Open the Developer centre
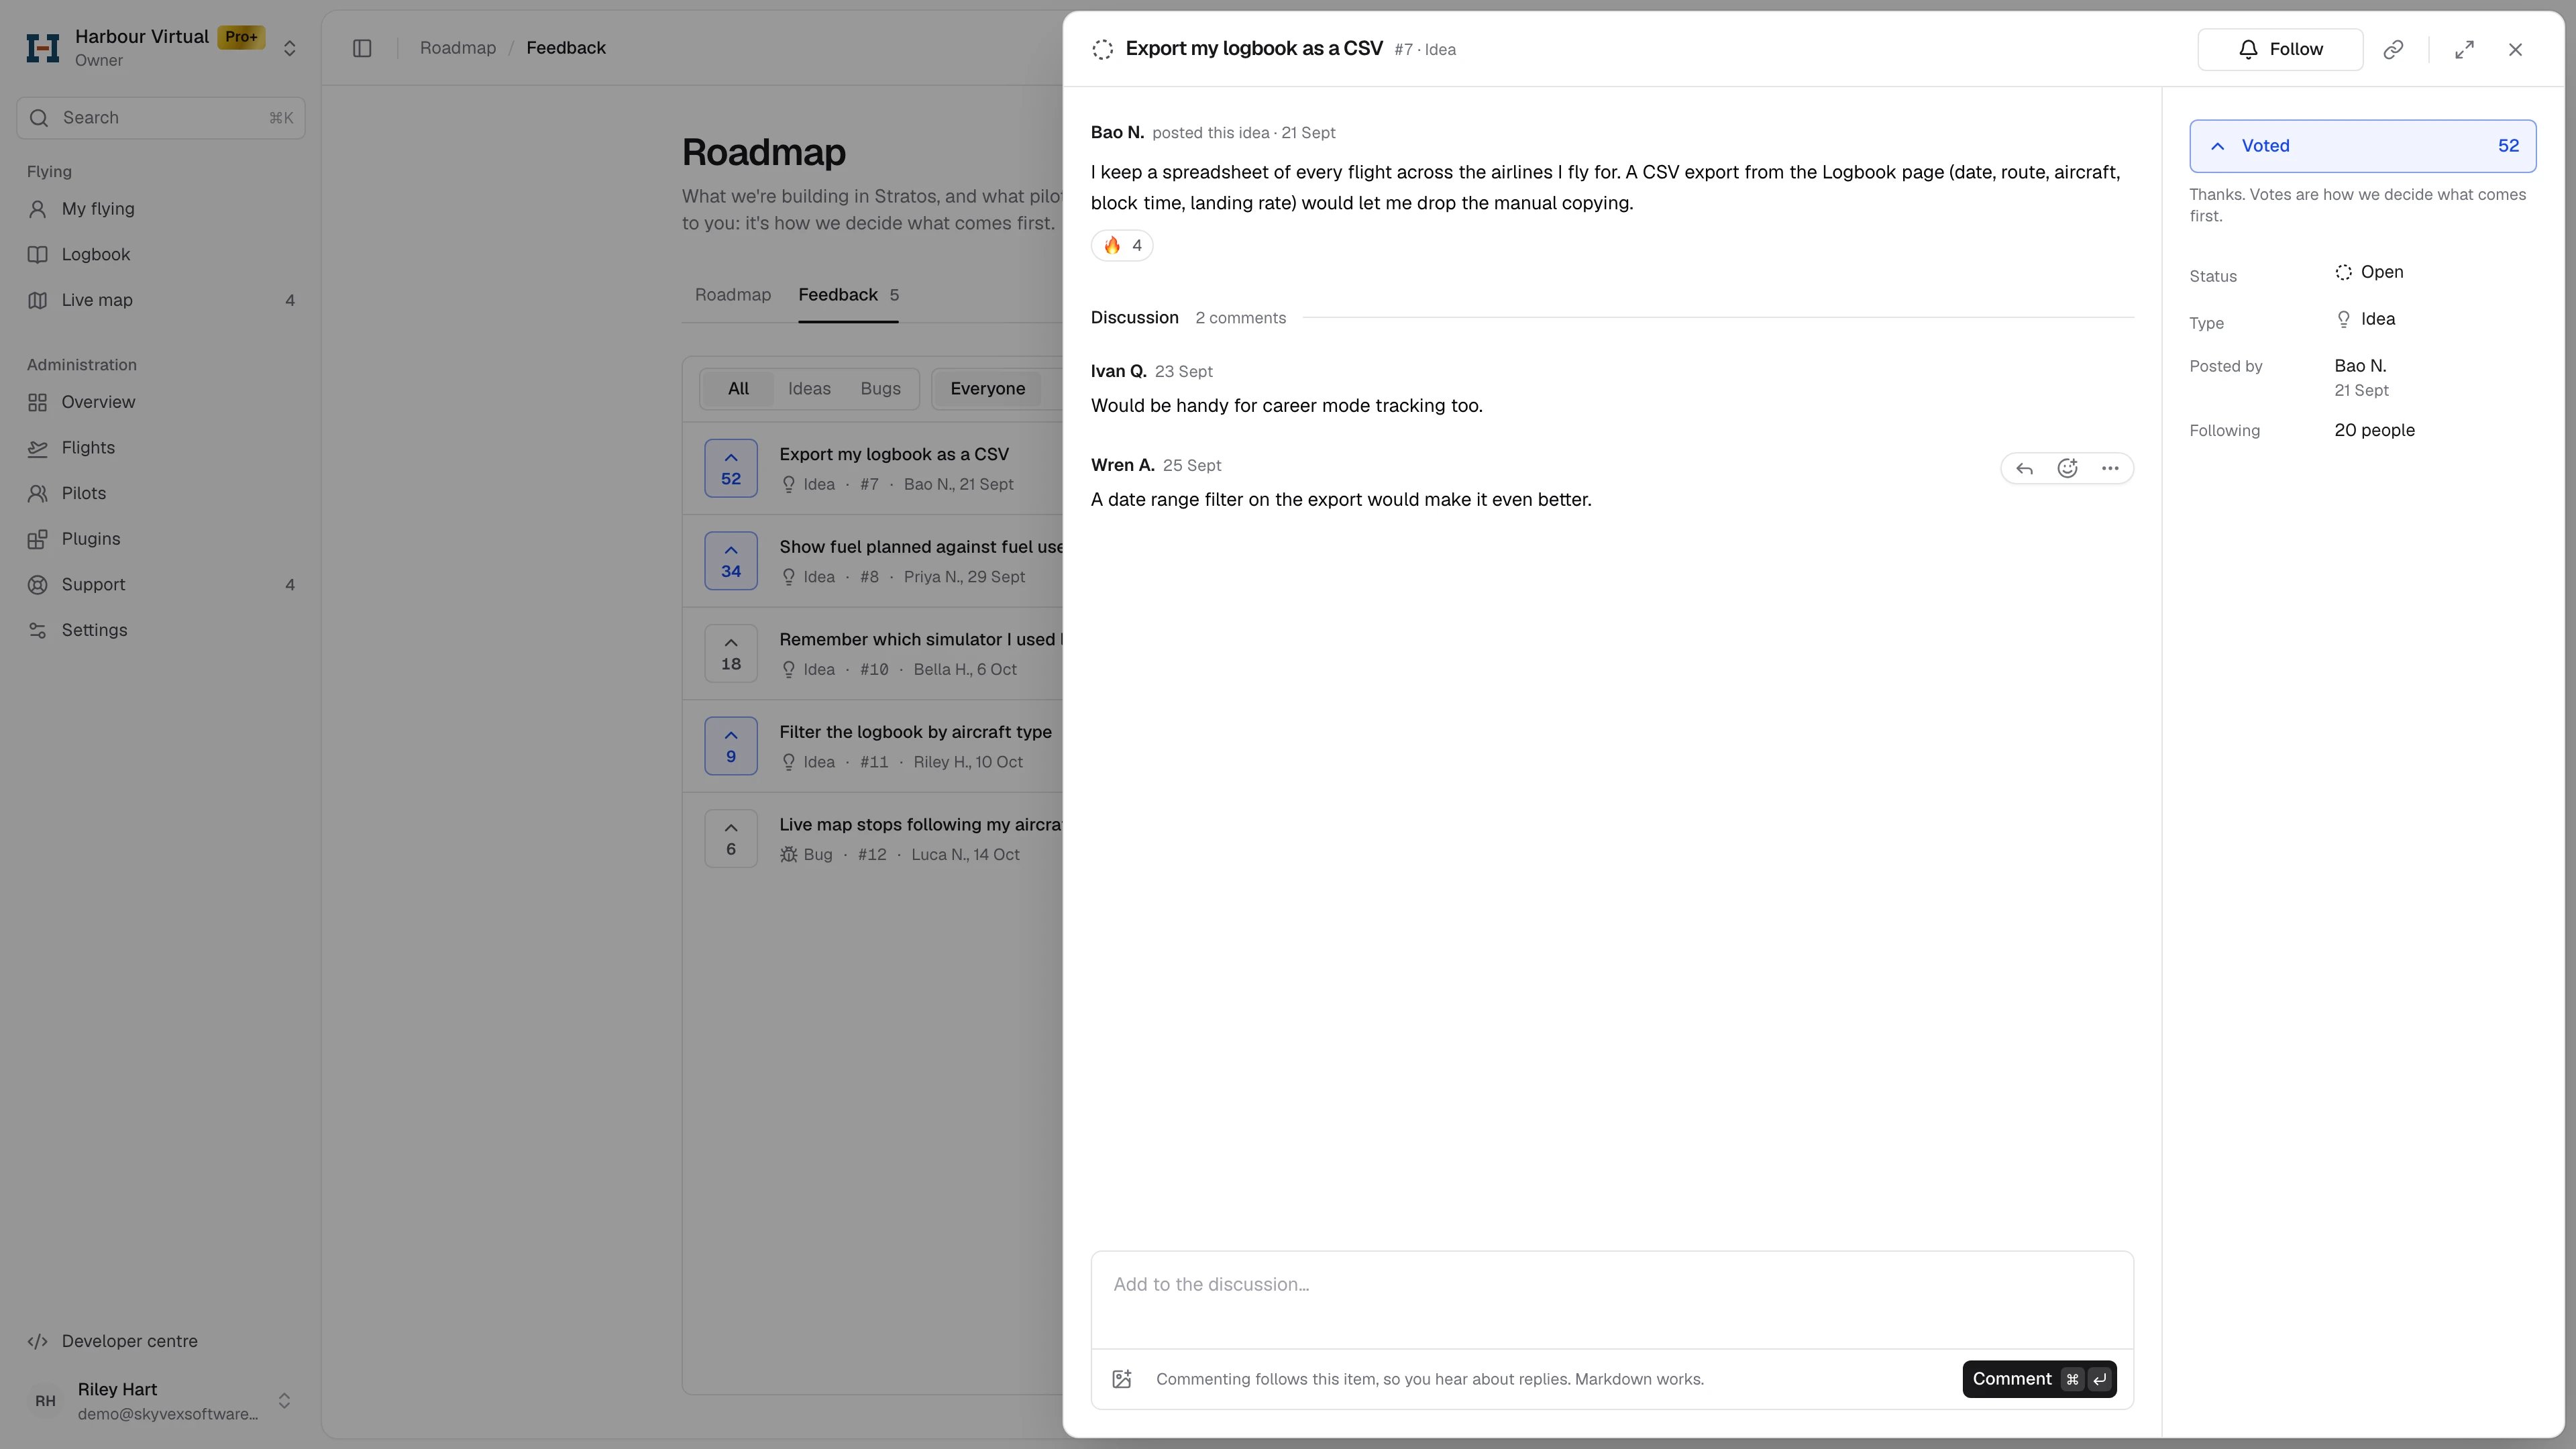 (x=161, y=1341)
